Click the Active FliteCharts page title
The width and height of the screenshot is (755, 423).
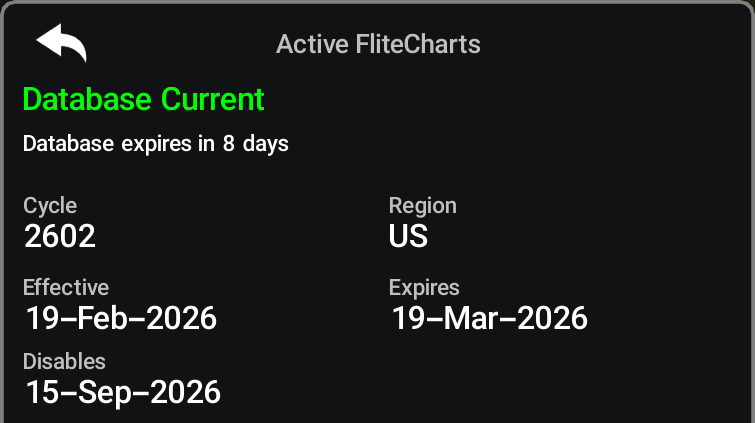pyautogui.click(x=378, y=44)
